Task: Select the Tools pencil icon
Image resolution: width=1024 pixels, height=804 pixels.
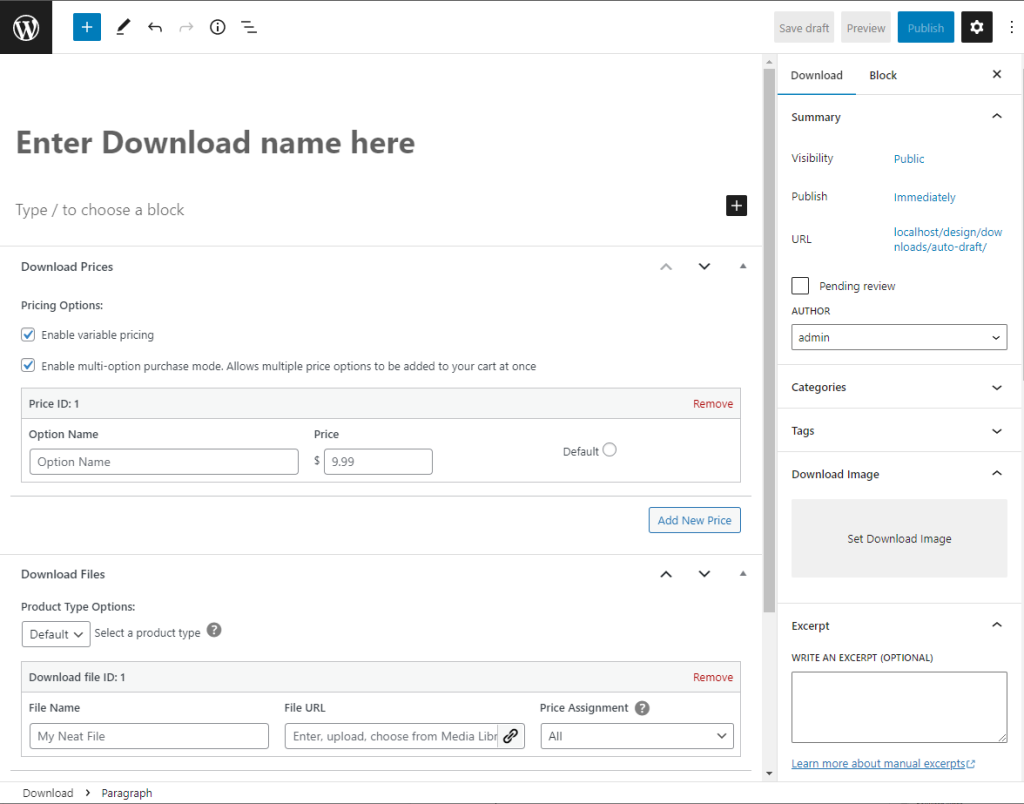Action: (x=123, y=27)
